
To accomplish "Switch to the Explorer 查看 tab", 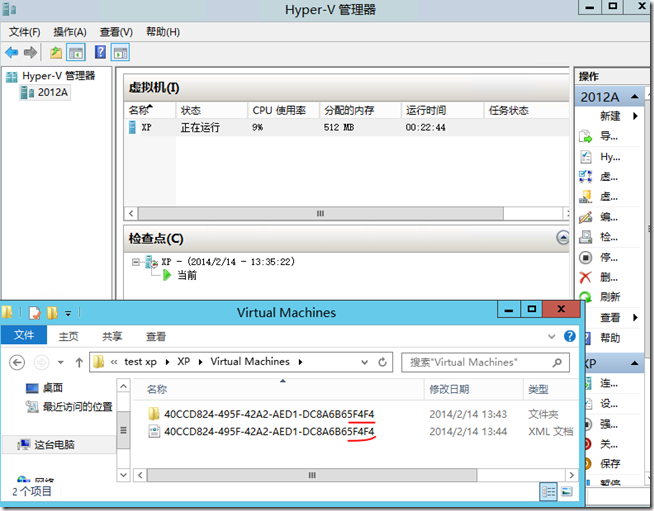I will coord(156,336).
